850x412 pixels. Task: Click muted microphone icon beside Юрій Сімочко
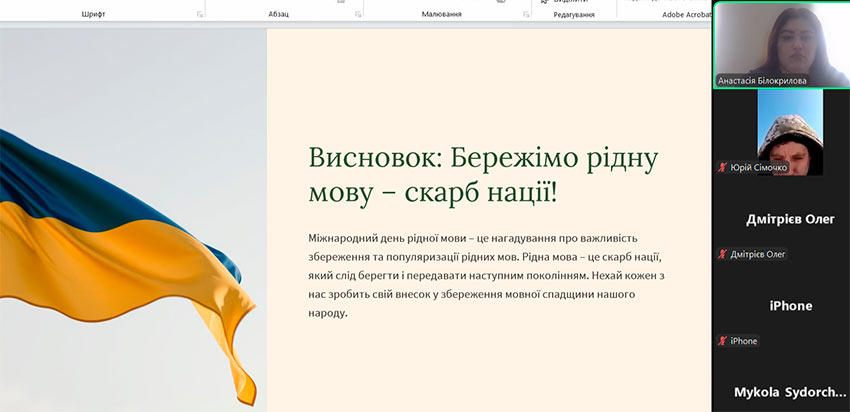coord(722,168)
